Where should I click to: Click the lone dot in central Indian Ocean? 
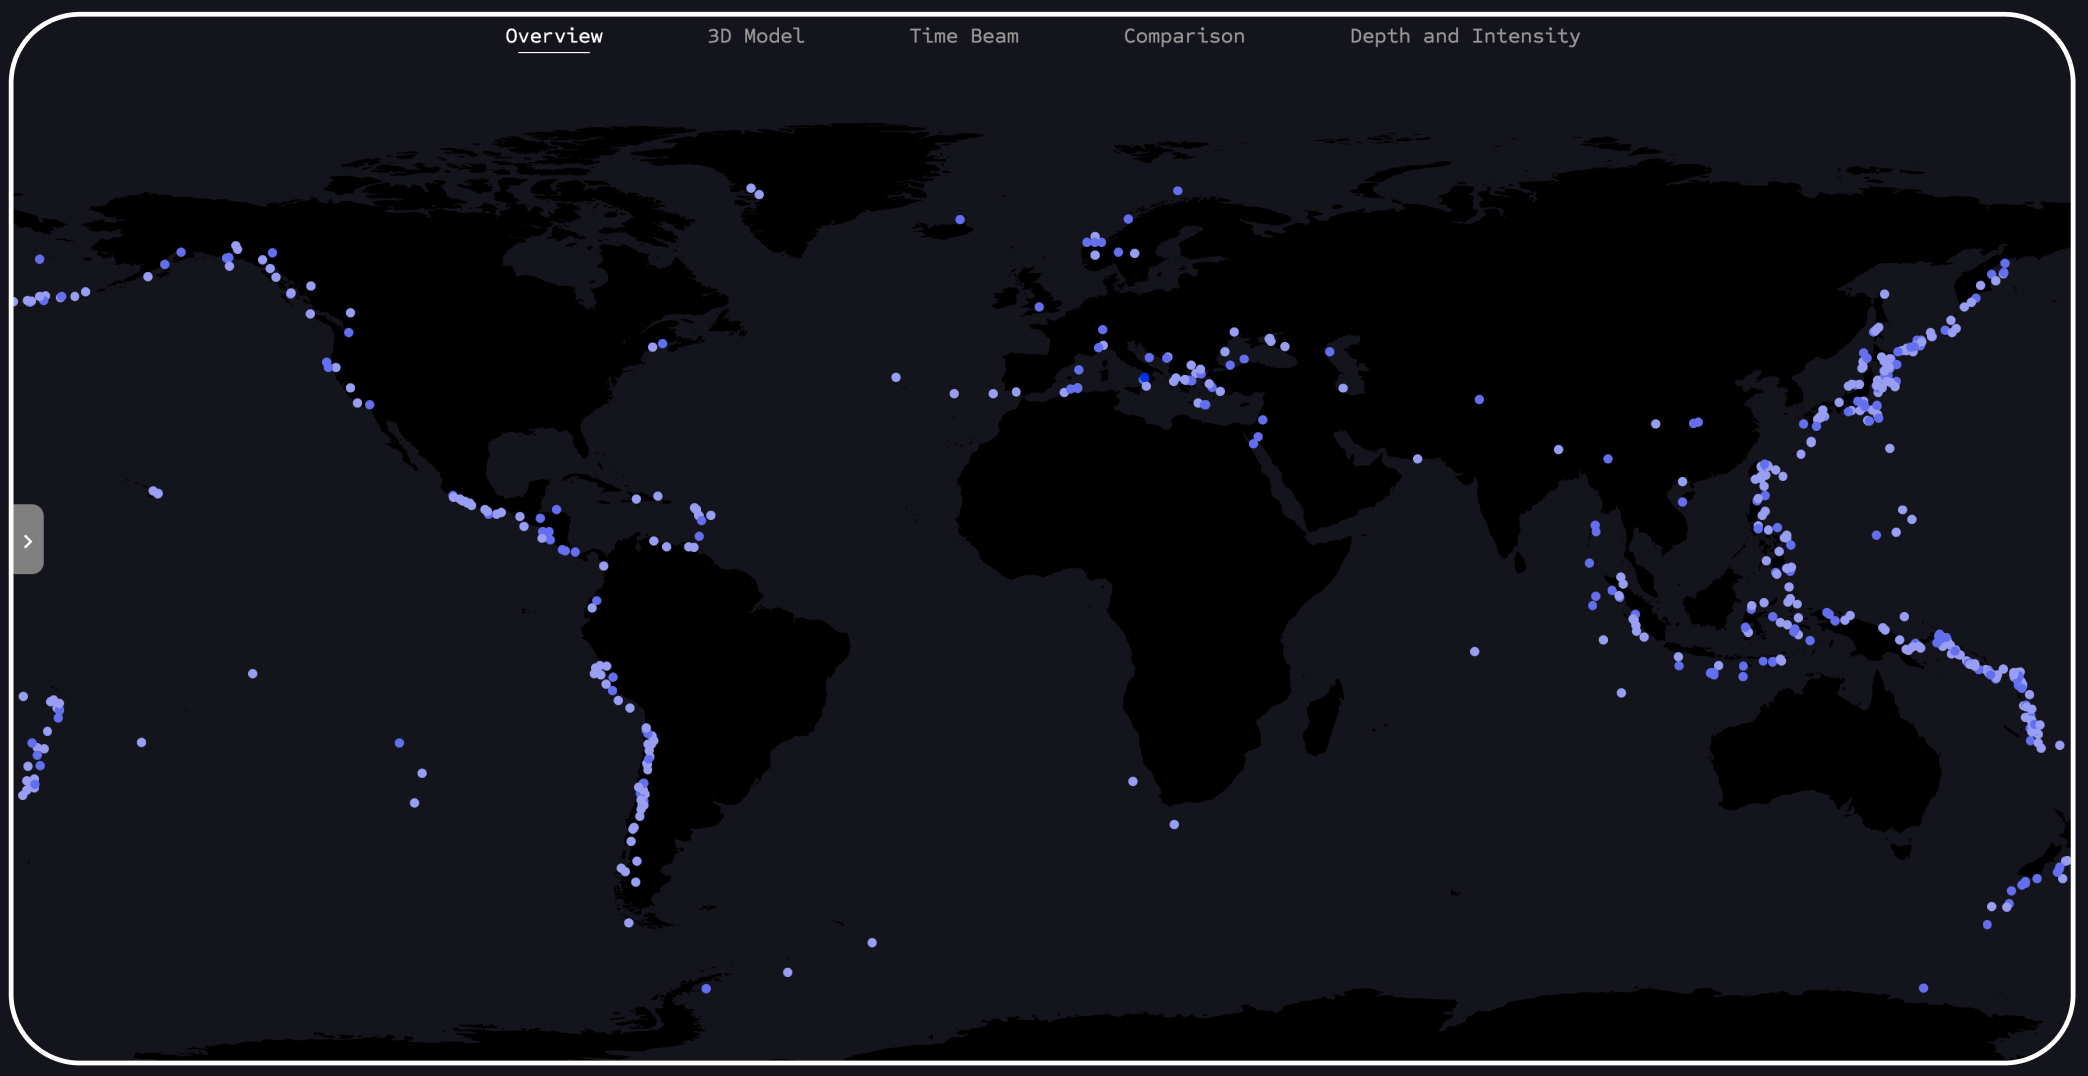tap(1474, 651)
